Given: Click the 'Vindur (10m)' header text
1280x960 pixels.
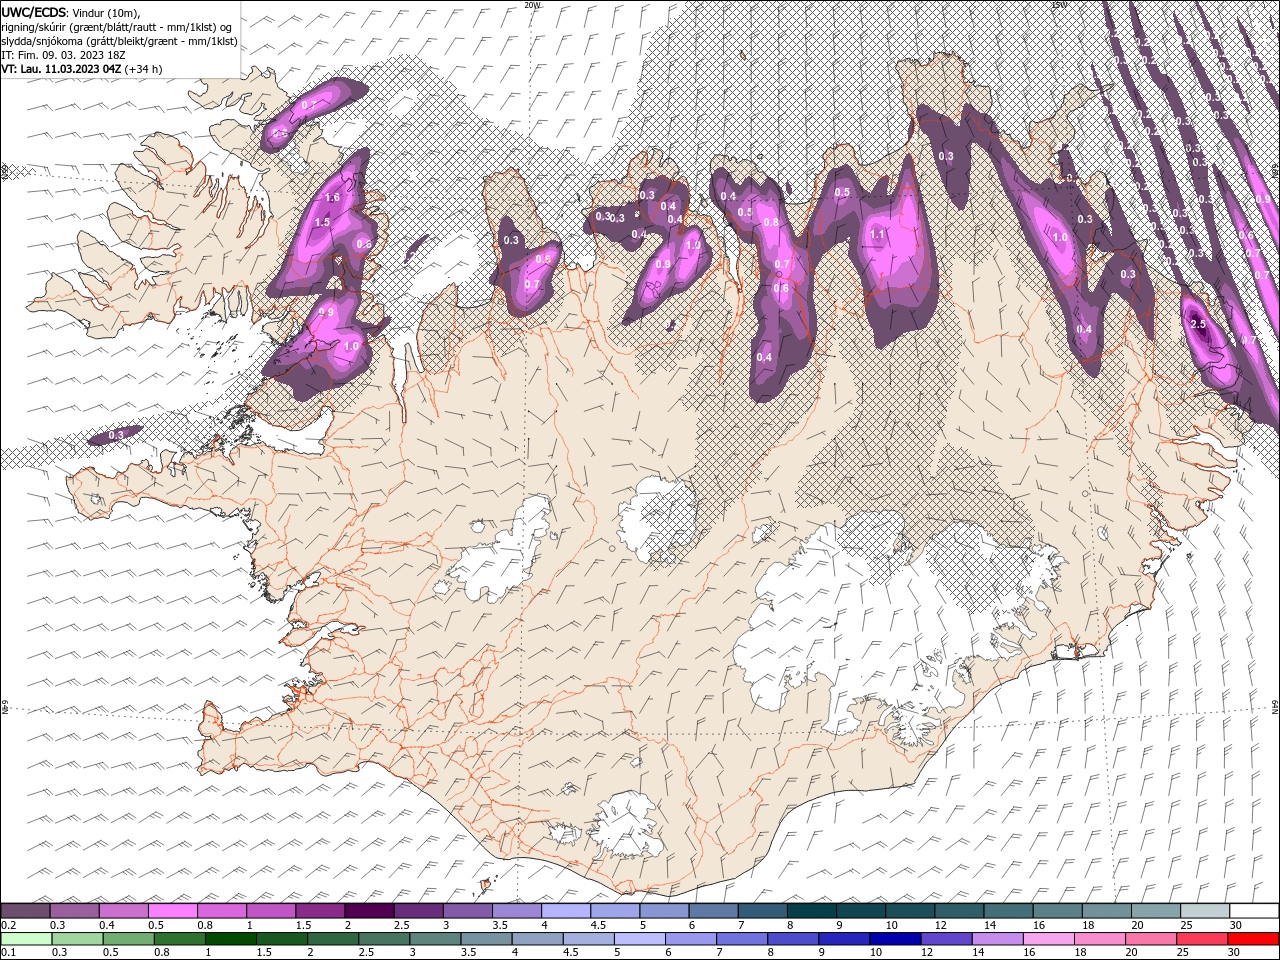Looking at the screenshot, I should [x=107, y=12].
